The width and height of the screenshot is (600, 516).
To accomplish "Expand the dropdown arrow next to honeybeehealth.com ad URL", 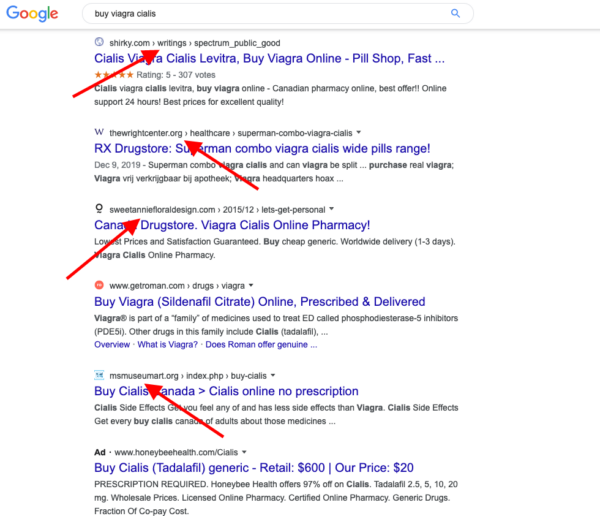I will (x=244, y=452).
